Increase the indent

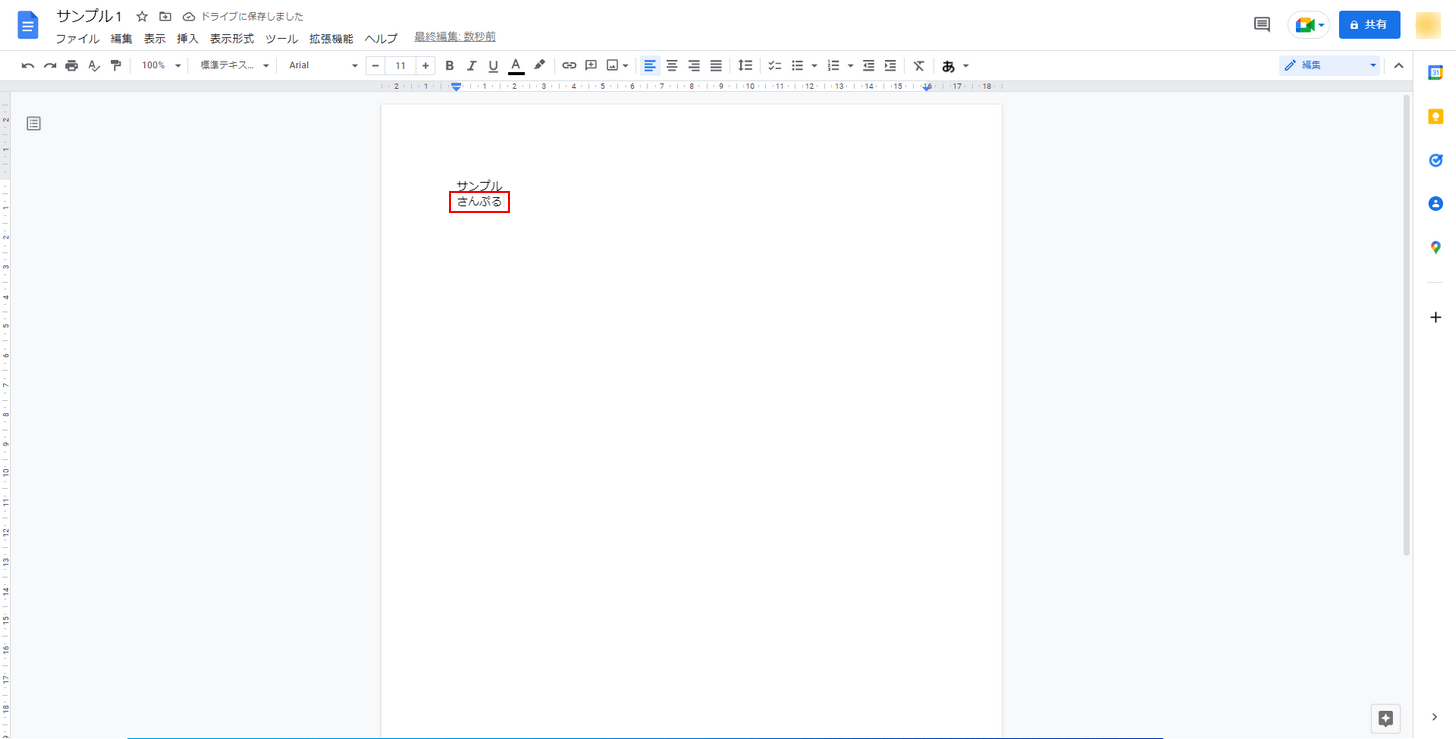[x=890, y=66]
